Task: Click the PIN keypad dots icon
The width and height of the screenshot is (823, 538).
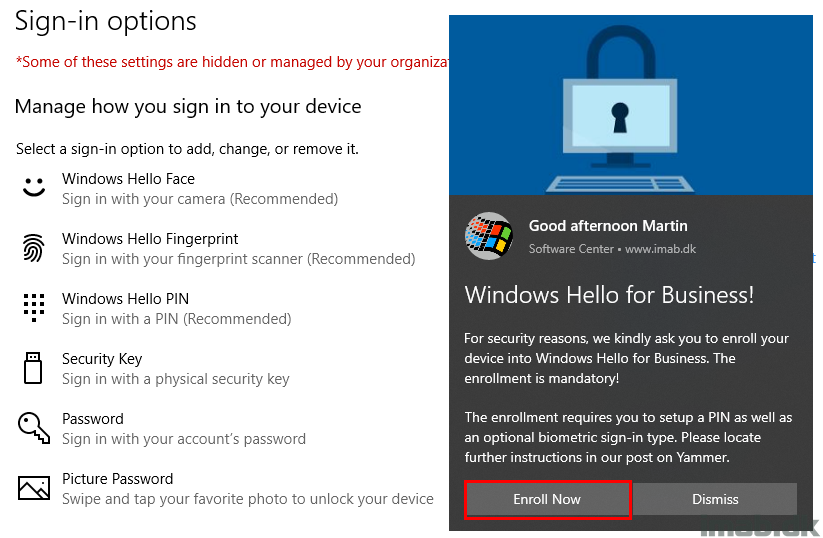Action: click(34, 308)
